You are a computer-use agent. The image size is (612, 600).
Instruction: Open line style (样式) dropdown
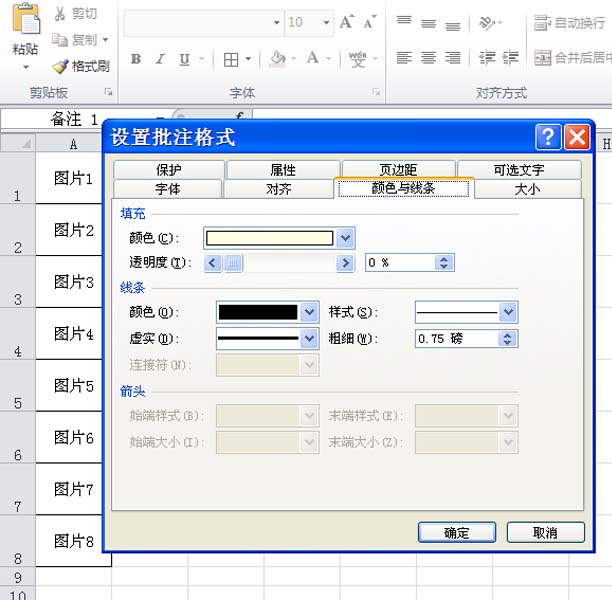tap(508, 312)
